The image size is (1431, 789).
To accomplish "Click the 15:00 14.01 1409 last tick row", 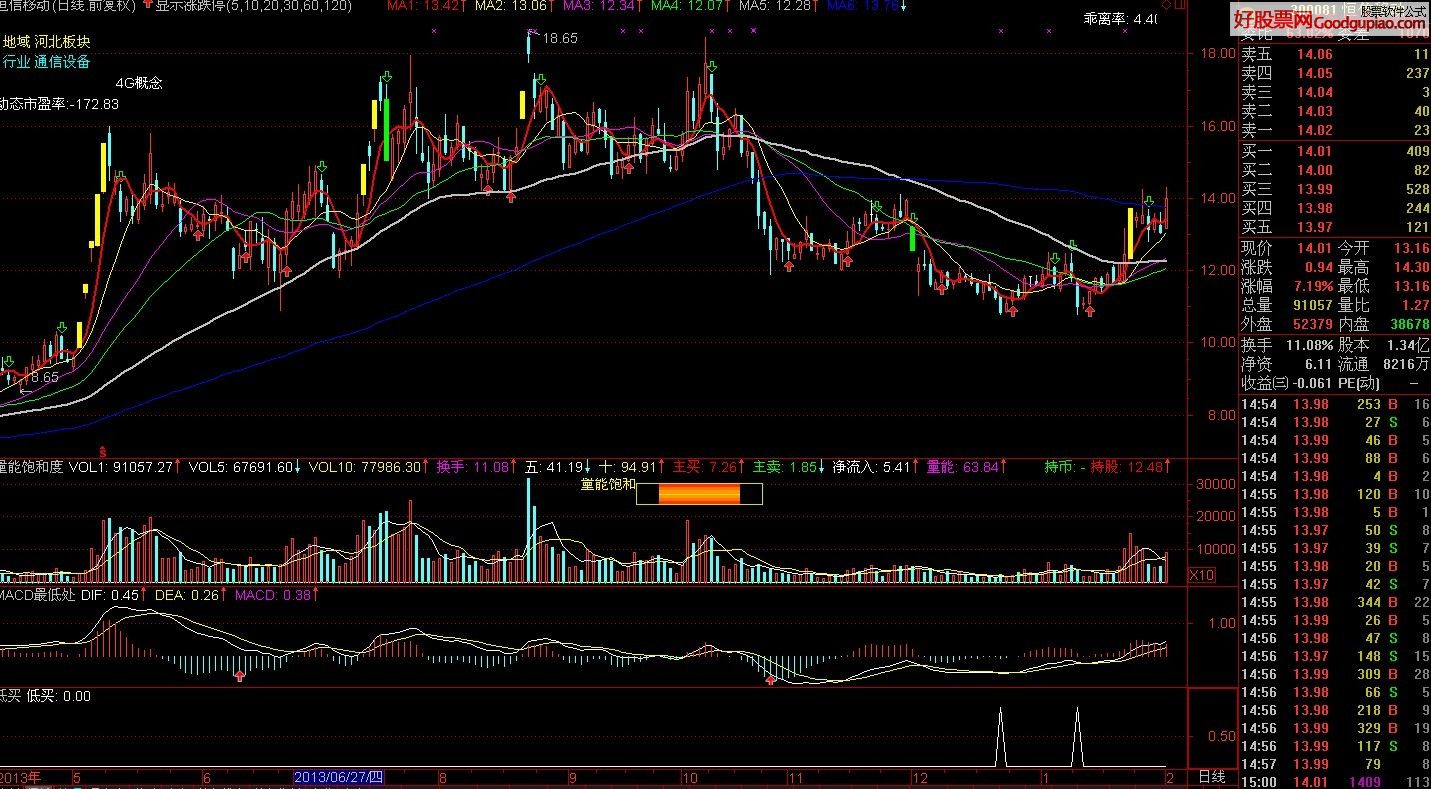I will pyautogui.click(x=1335, y=783).
